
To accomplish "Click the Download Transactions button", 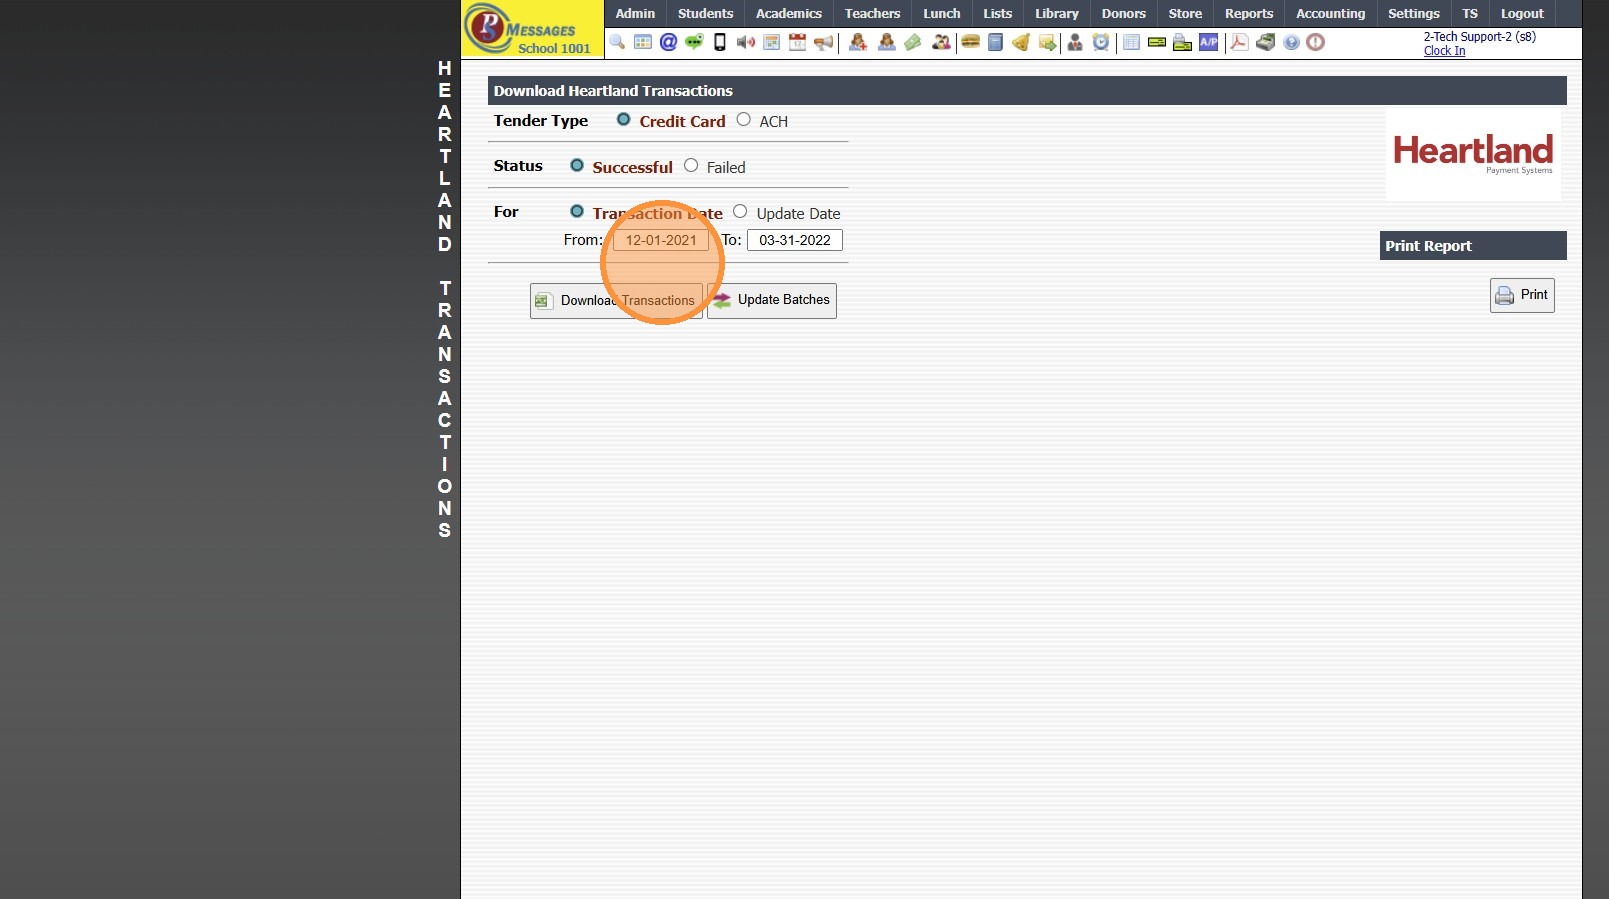I will tap(616, 300).
